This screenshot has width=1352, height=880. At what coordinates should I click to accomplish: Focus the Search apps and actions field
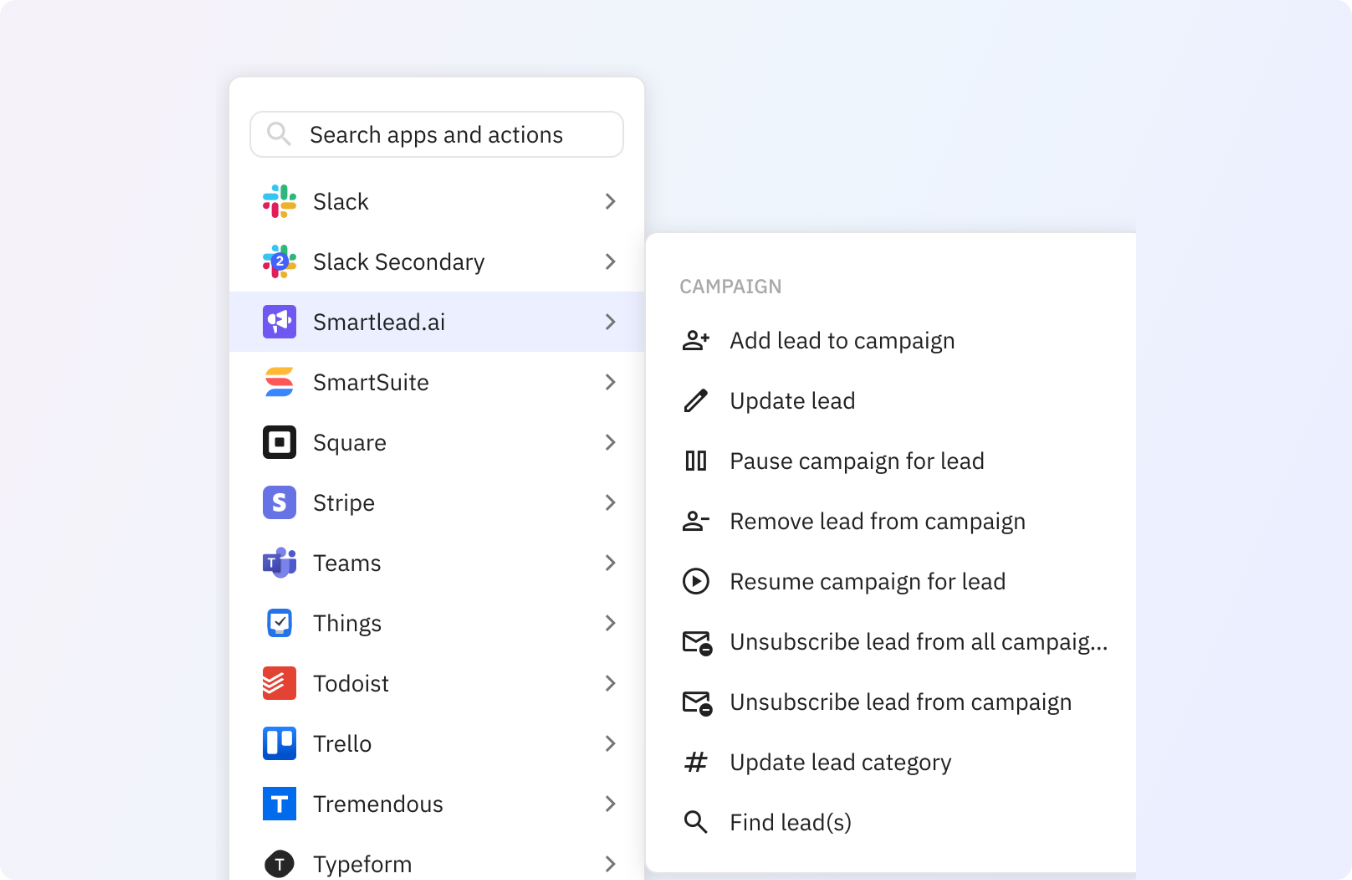(436, 134)
